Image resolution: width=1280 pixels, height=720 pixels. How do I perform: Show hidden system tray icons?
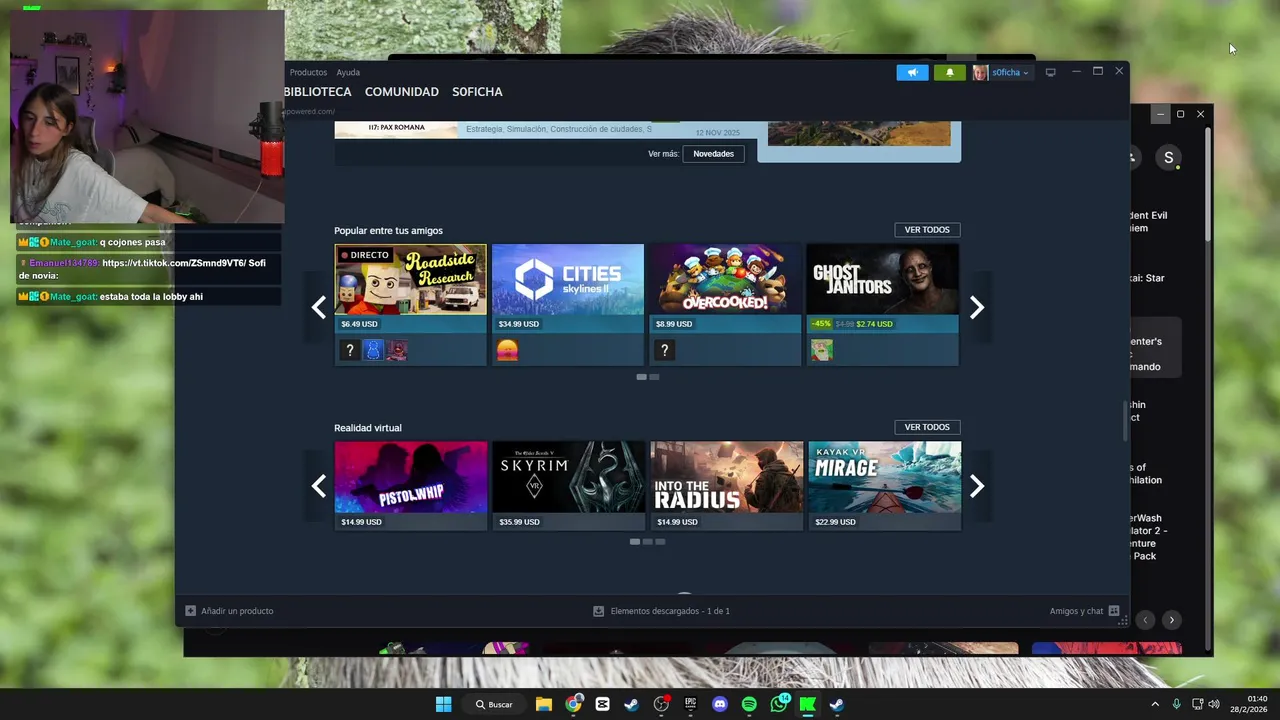[1155, 704]
